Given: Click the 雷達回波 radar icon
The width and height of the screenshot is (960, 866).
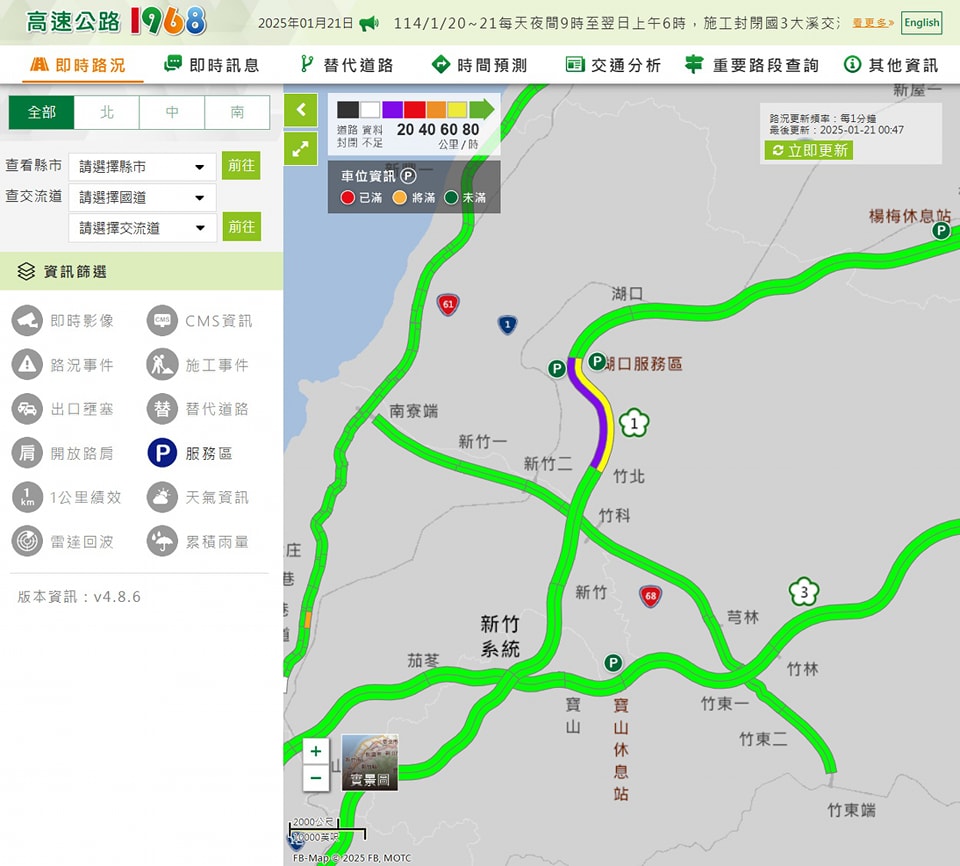Looking at the screenshot, I should pos(27,541).
